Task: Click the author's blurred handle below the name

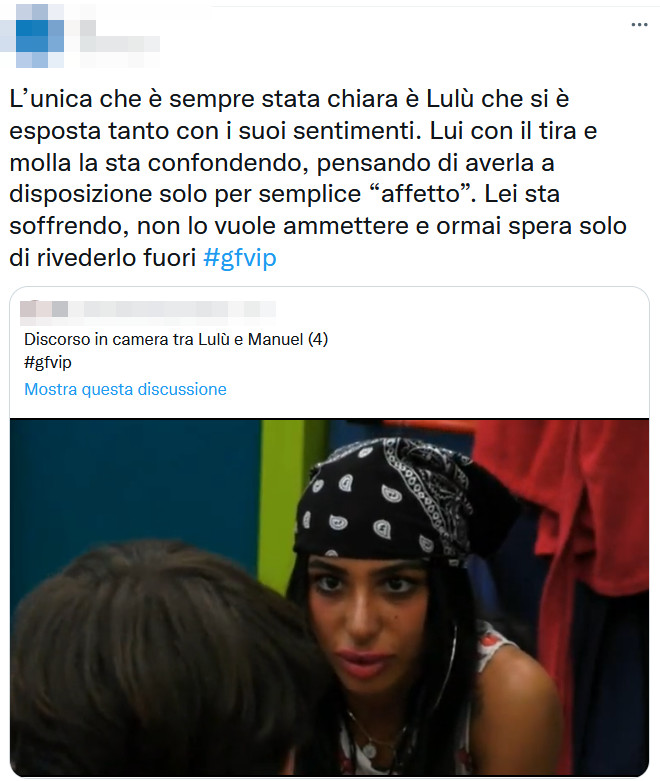Action: [x=120, y=44]
